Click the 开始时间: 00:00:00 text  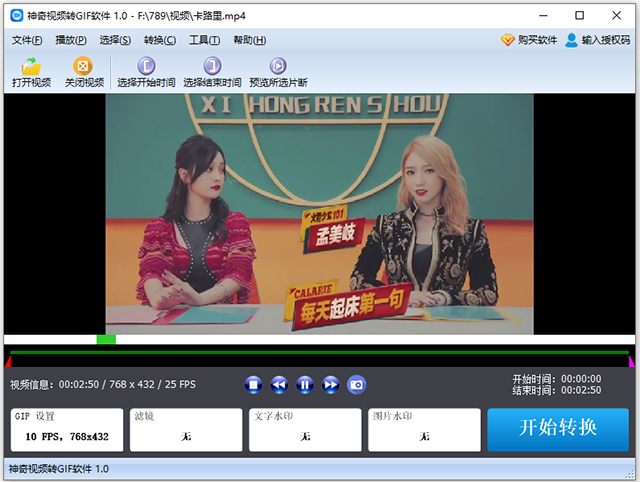[x=557, y=379]
